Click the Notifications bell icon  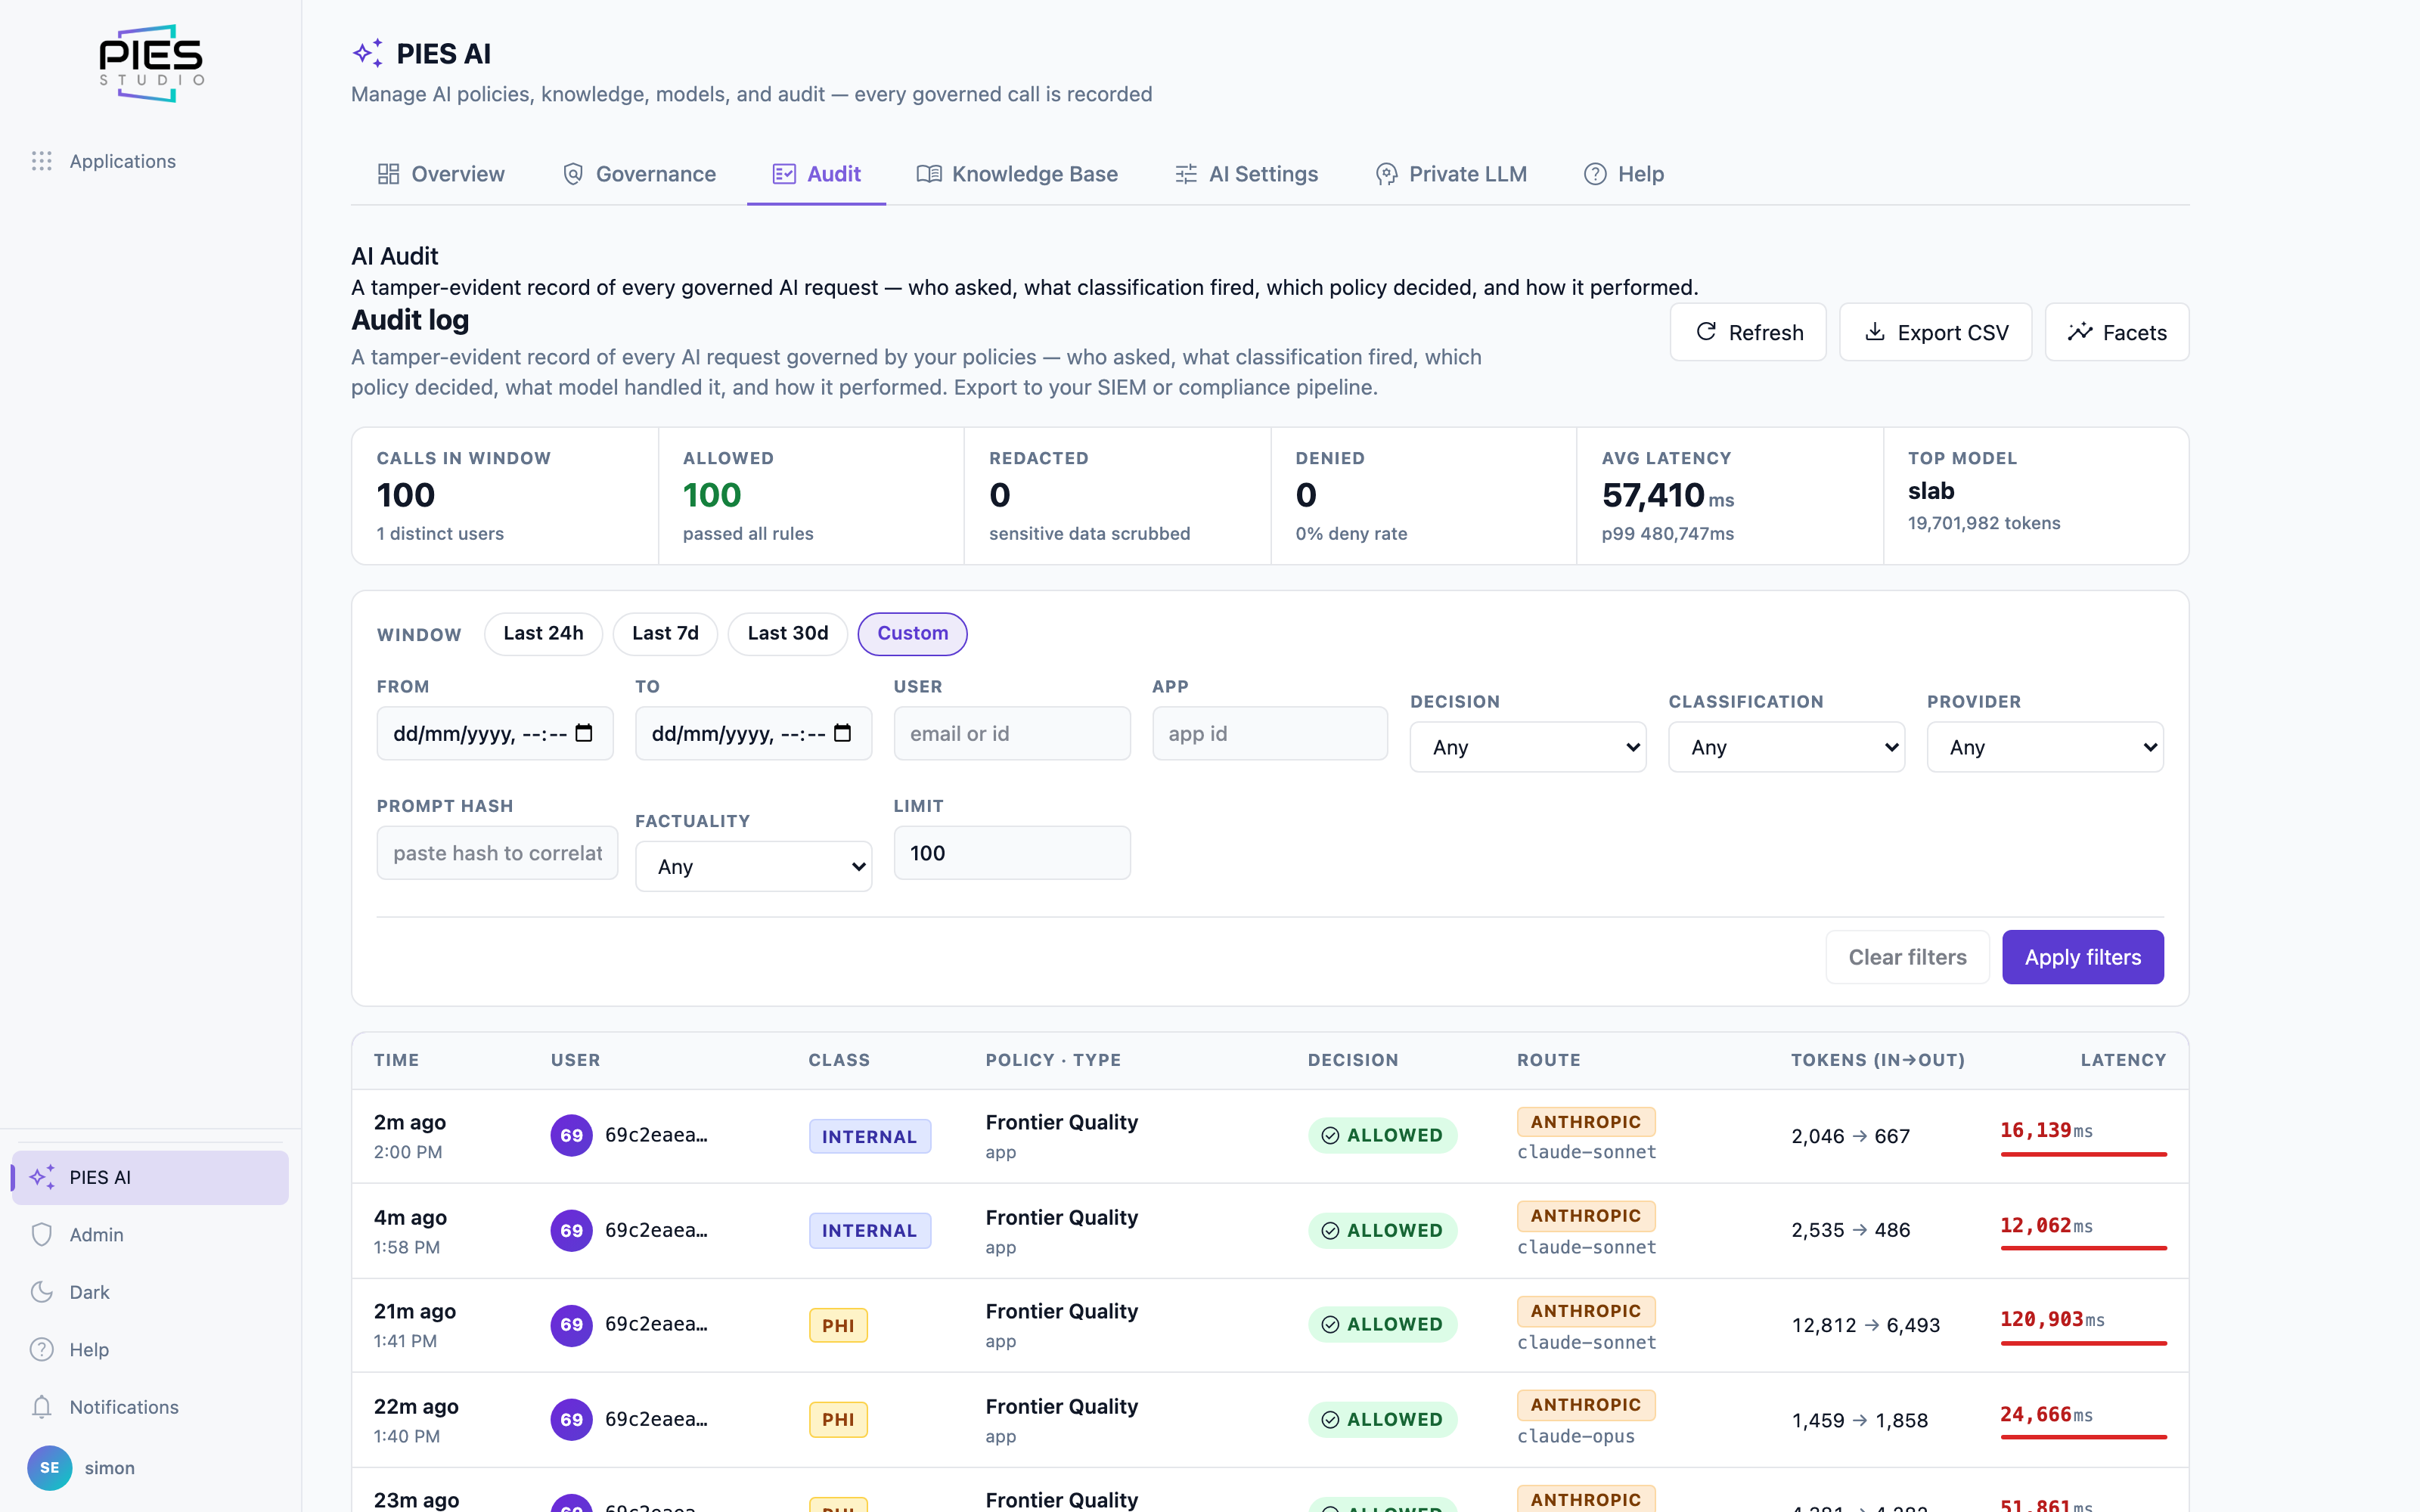pos(41,1407)
